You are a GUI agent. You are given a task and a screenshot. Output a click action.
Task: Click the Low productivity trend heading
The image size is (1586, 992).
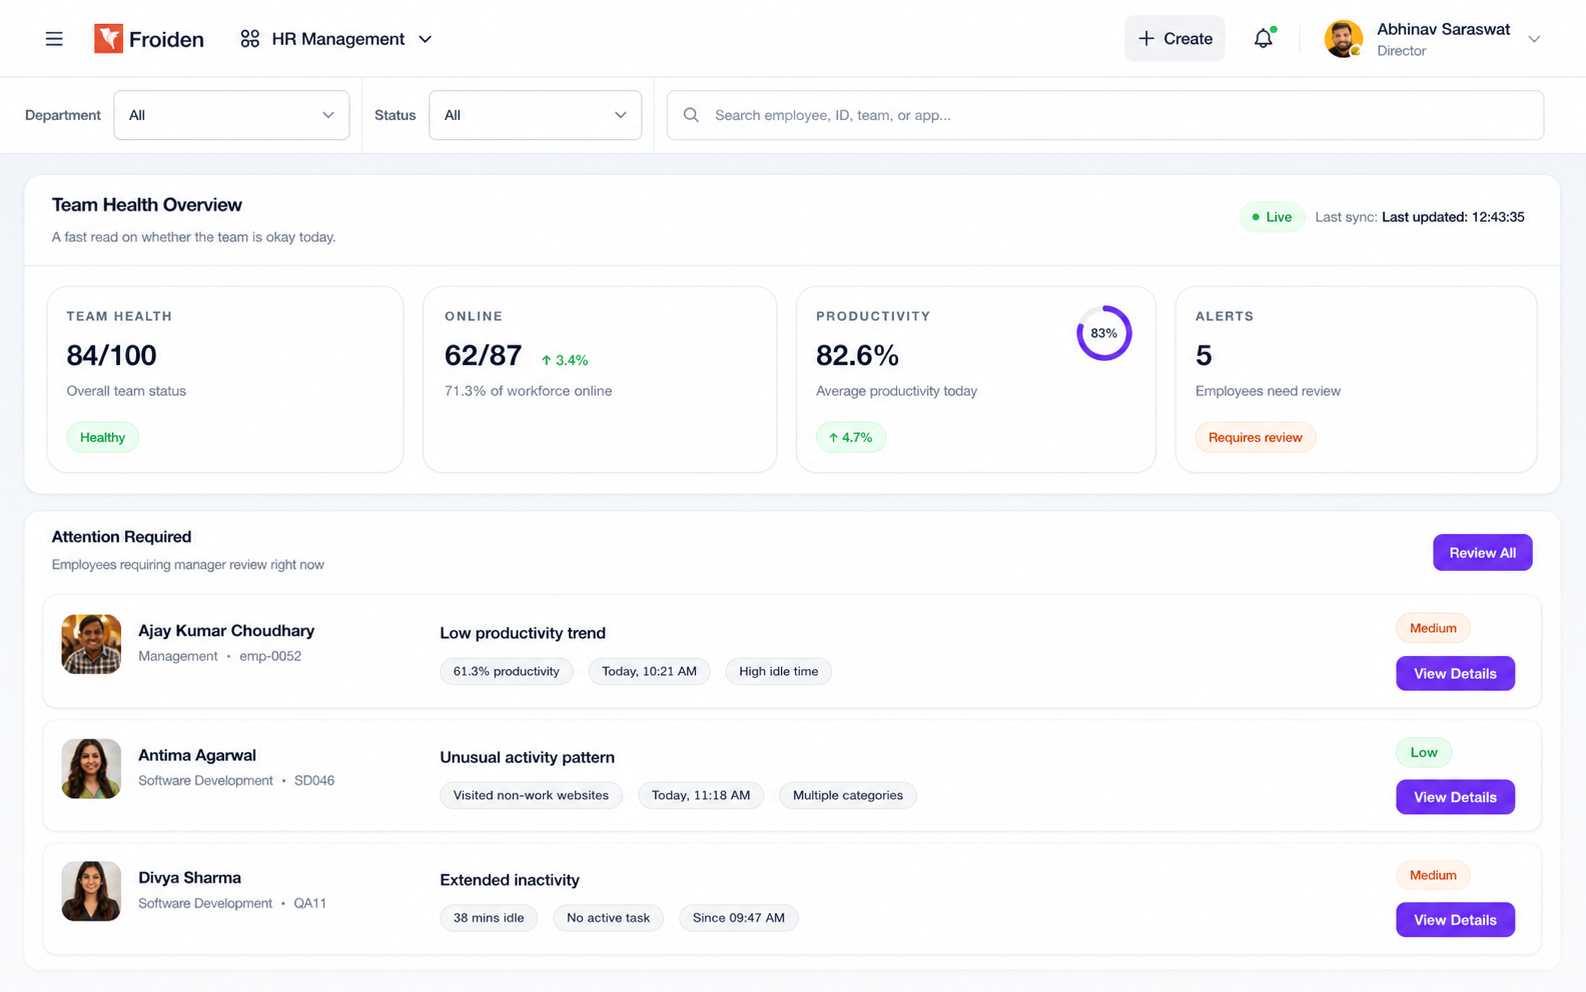coord(522,633)
